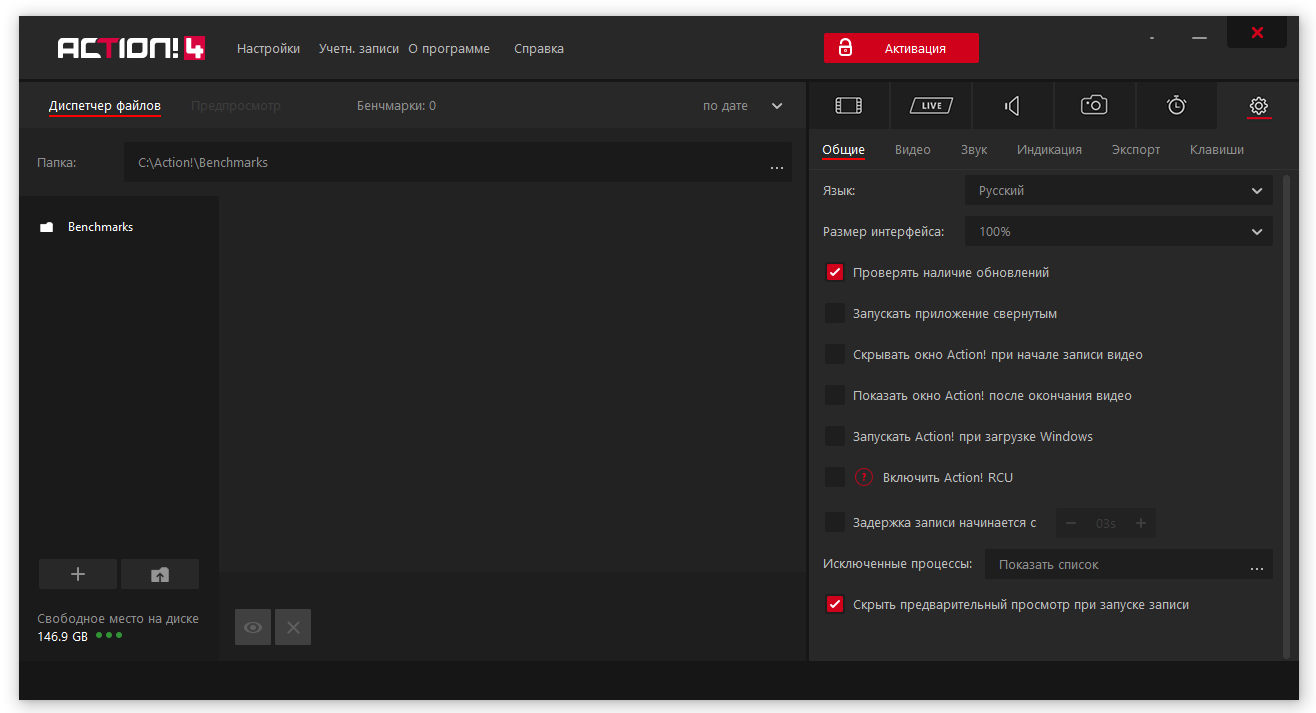Open the timer benchmark icon

point(1176,105)
